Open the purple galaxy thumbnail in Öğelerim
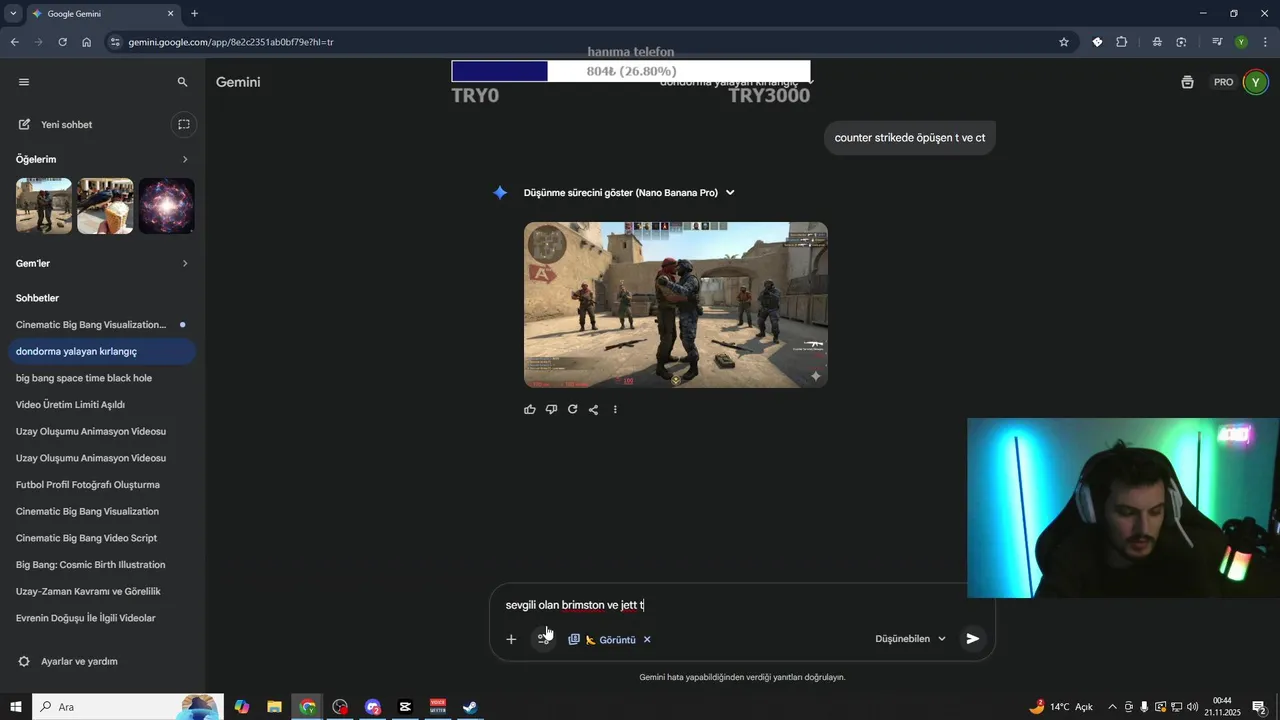The height and width of the screenshot is (720, 1280). click(x=167, y=206)
